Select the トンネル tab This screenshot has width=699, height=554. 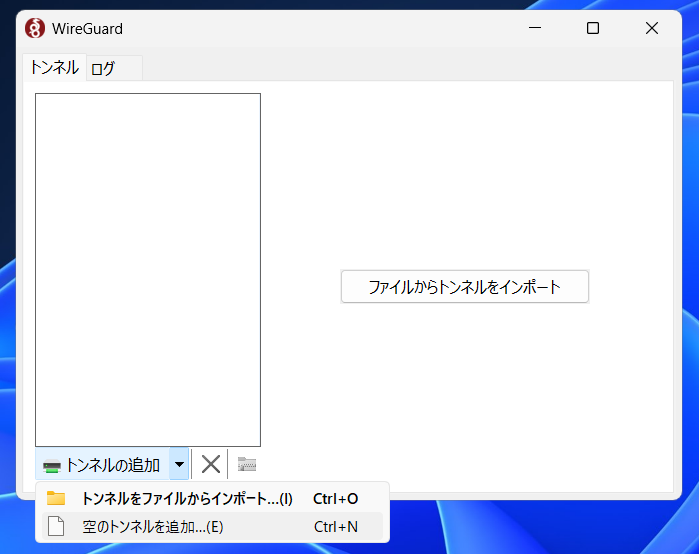54,68
